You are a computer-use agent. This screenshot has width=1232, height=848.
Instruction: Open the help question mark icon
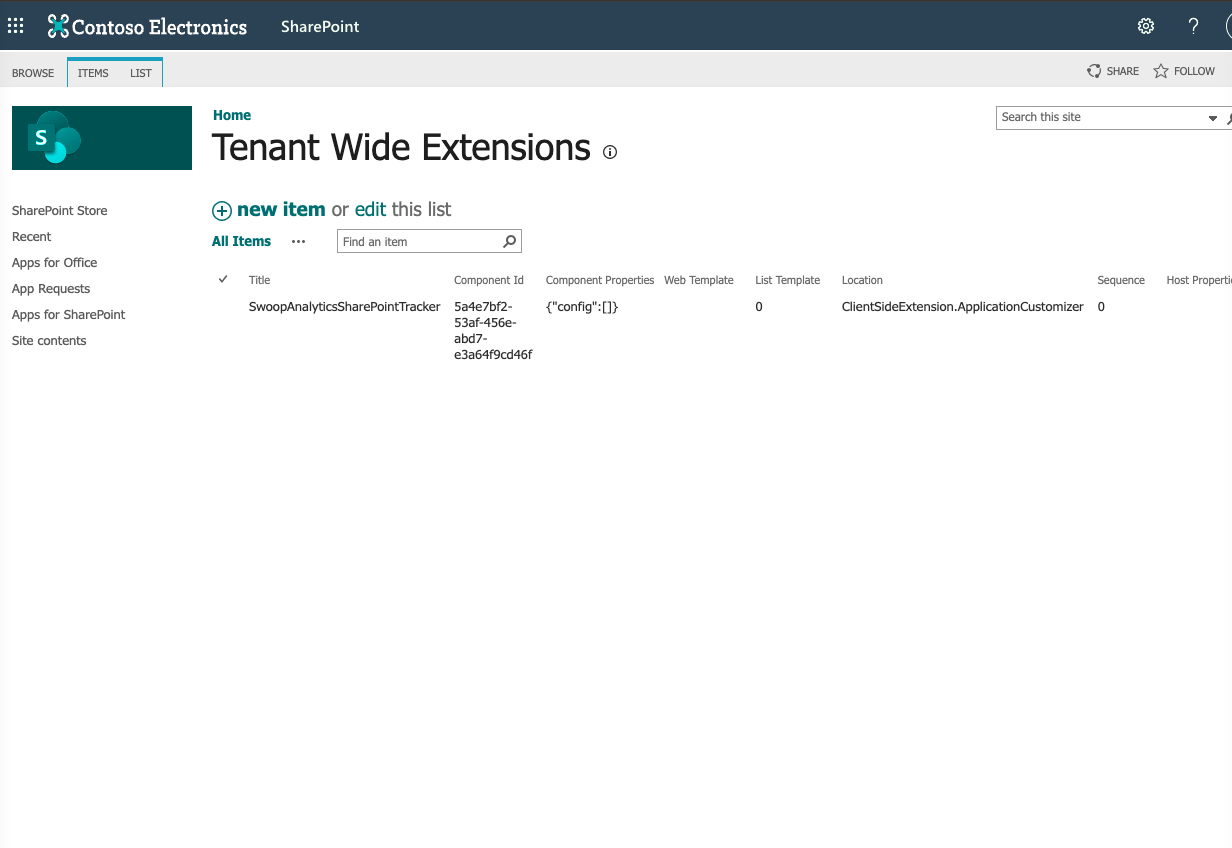pyautogui.click(x=1193, y=26)
